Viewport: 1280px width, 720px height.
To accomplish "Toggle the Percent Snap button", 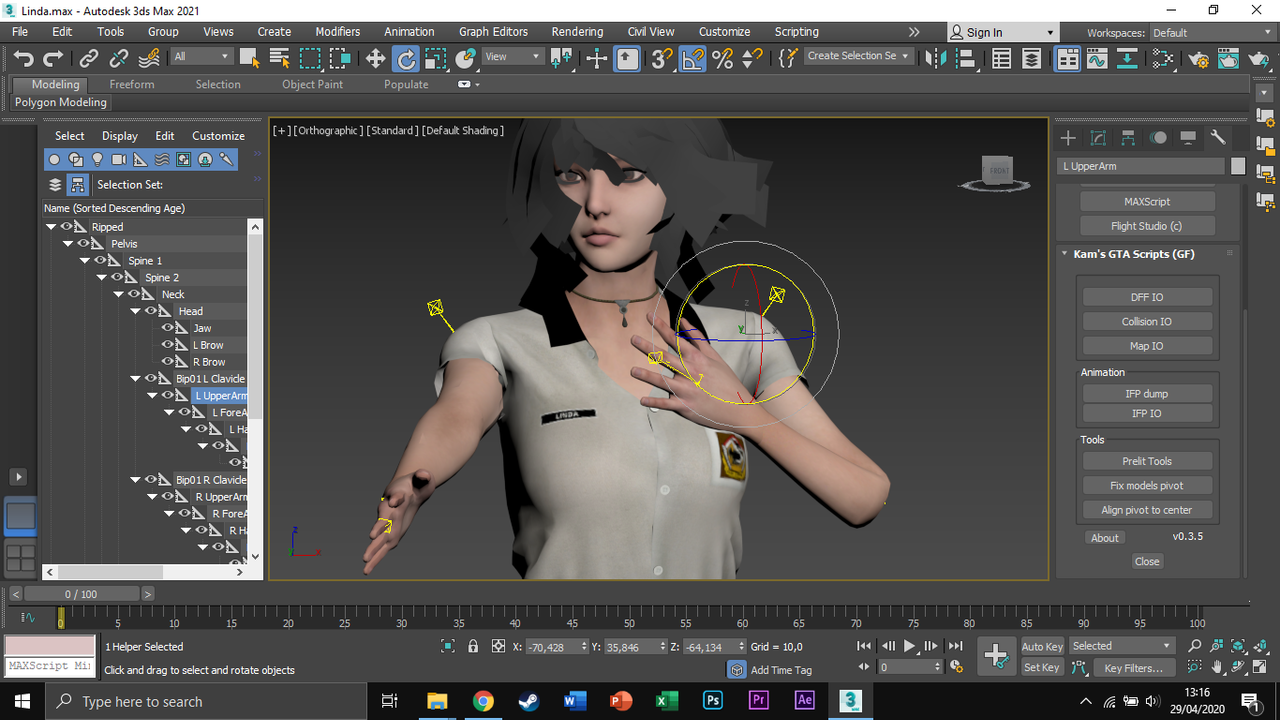I will point(722,58).
